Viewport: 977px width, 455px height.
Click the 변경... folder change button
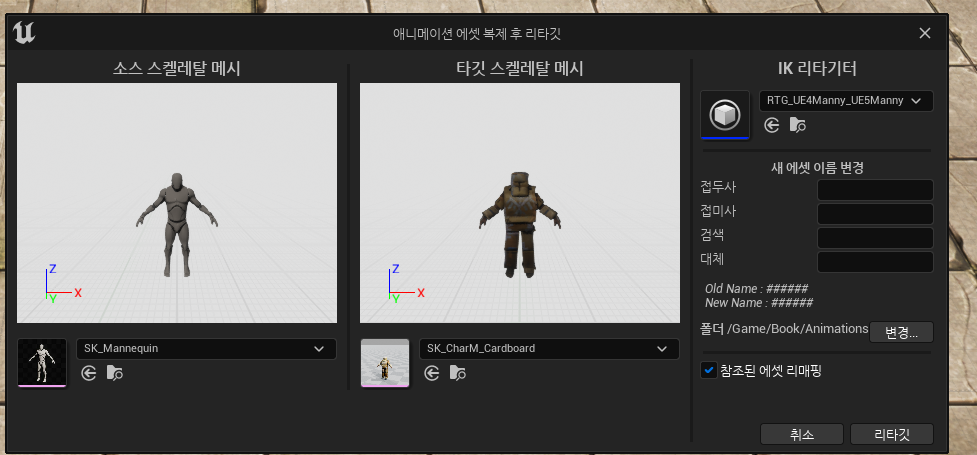tap(901, 332)
